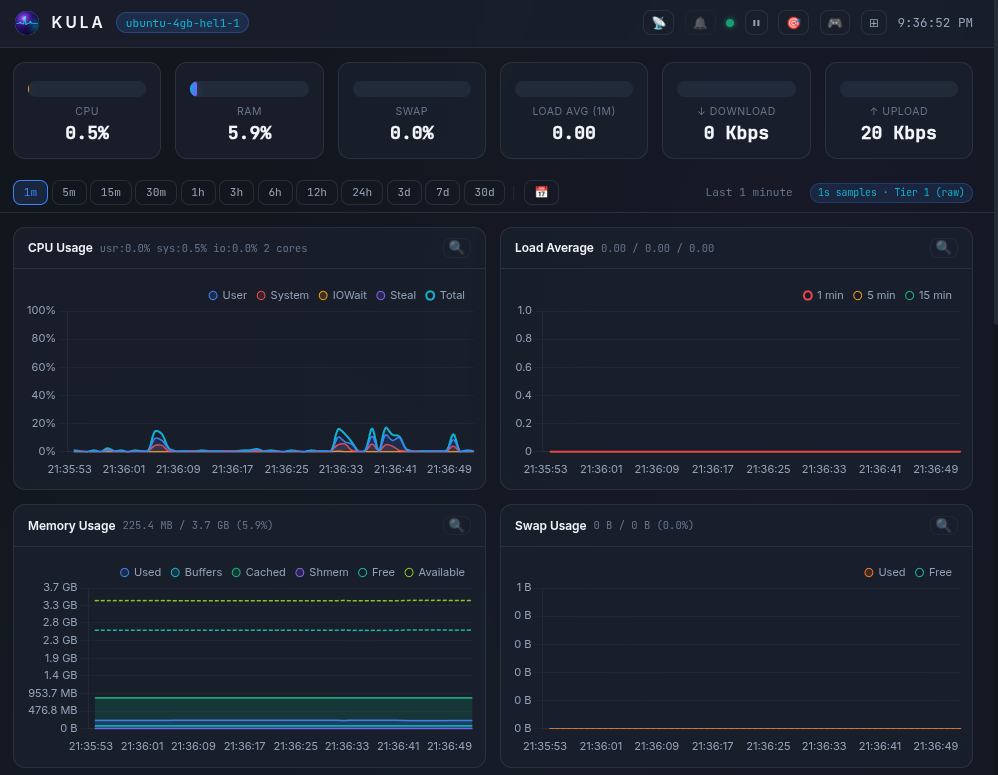998x775 pixels.
Task: Click the RAM gauge bar at the top
Action: pos(249,88)
